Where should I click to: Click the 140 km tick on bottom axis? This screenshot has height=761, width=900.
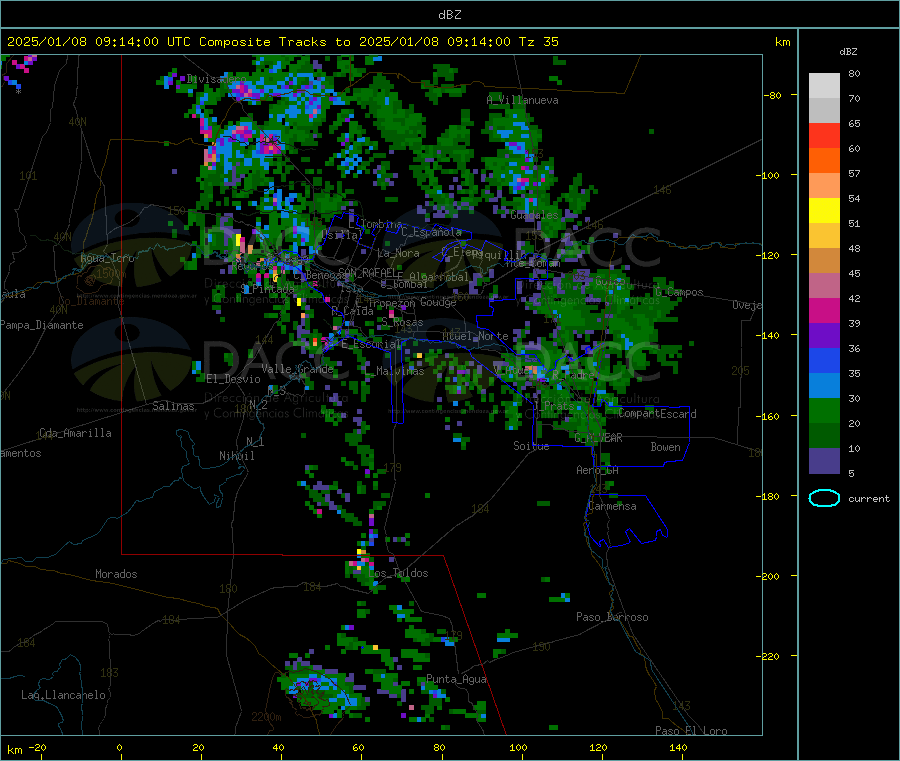(x=678, y=748)
